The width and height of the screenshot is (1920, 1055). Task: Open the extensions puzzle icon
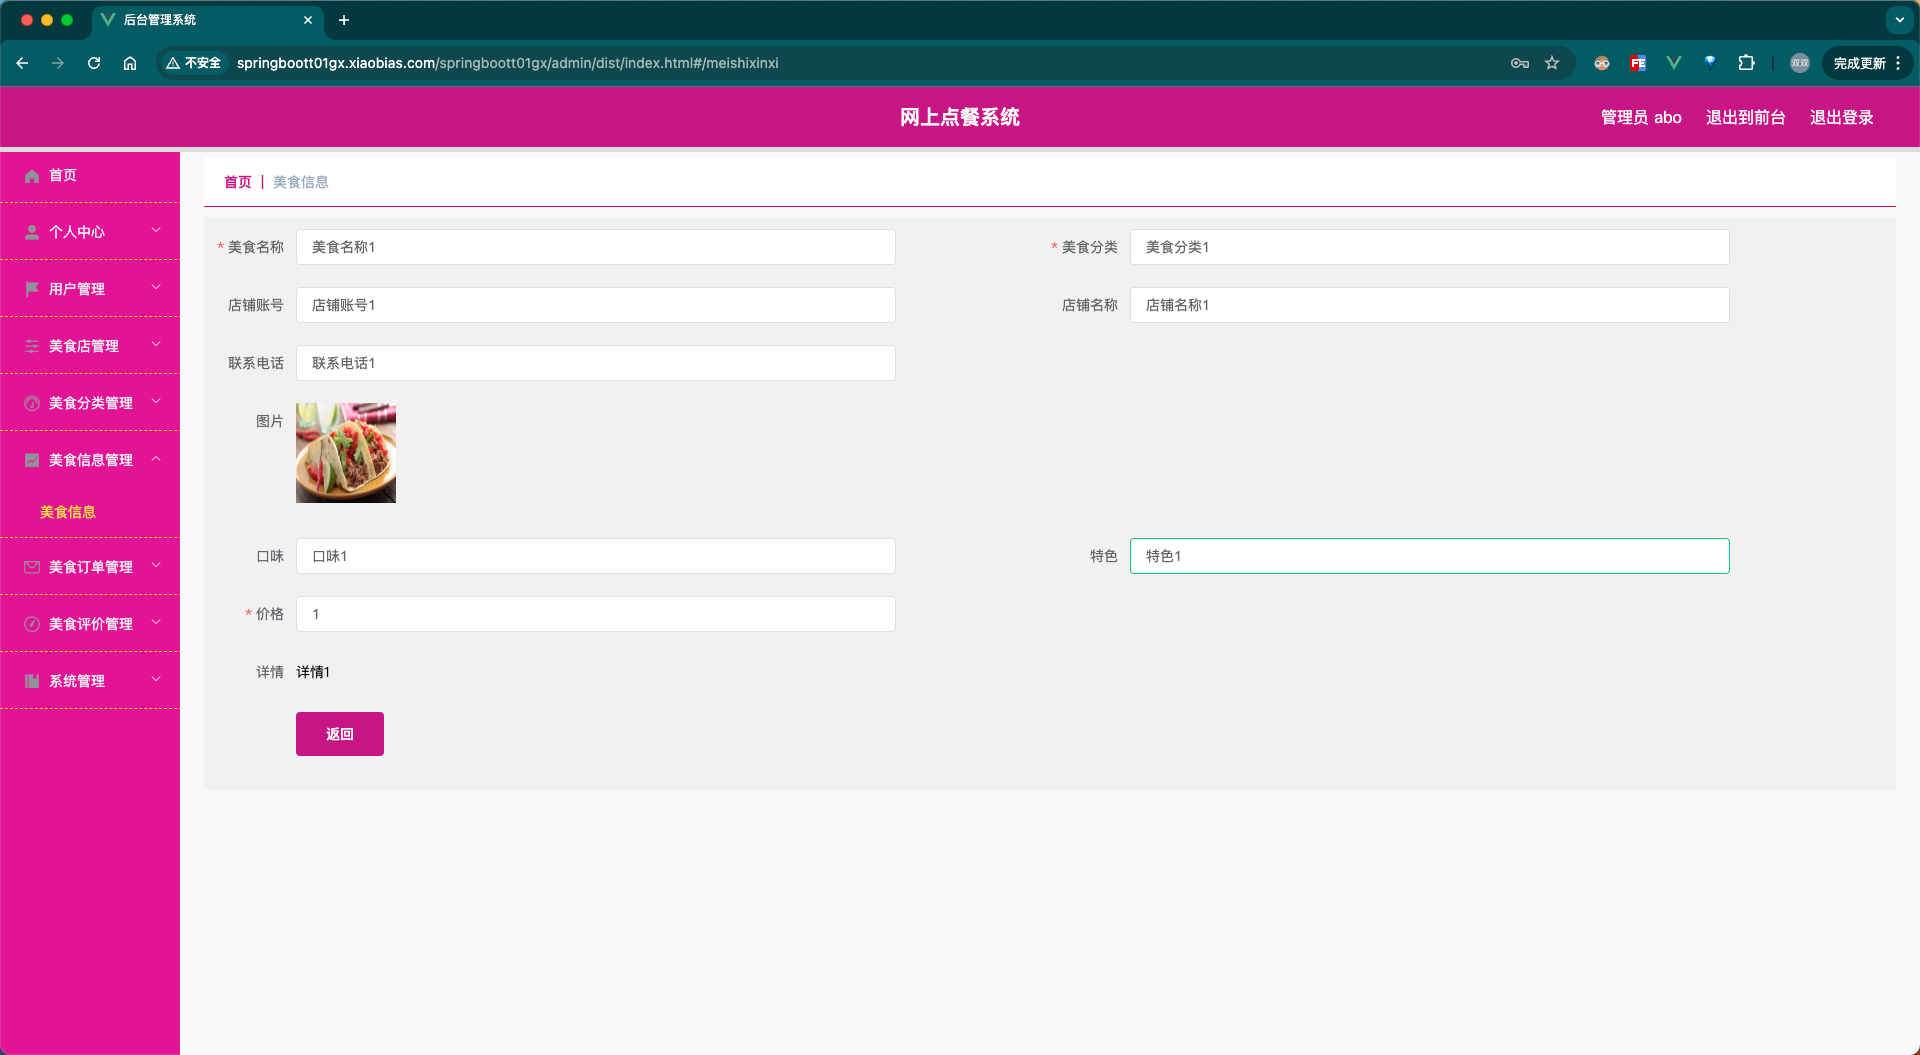[x=1746, y=63]
